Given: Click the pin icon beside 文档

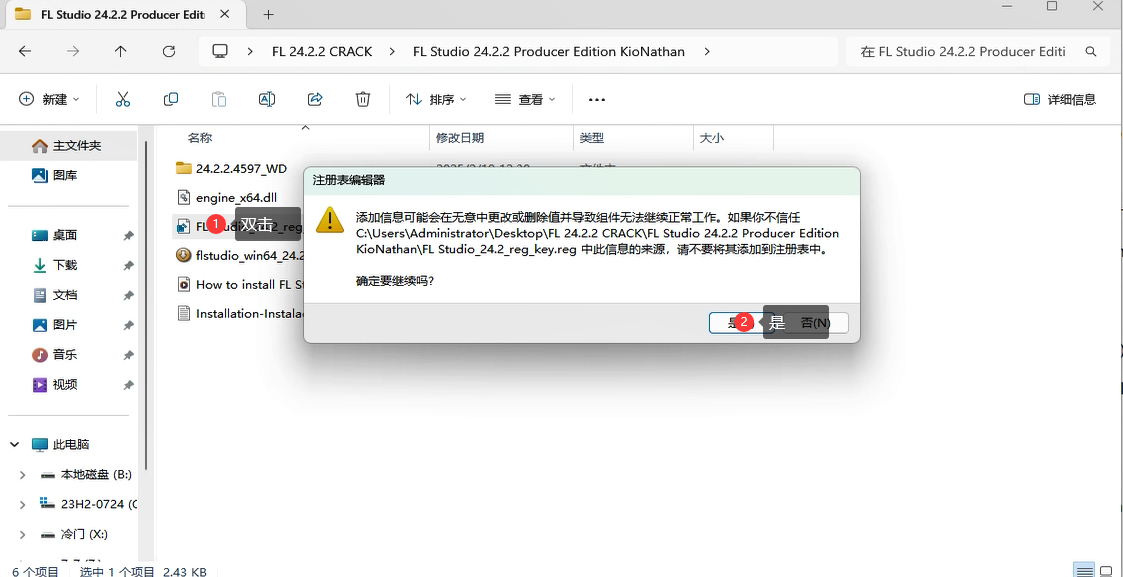Looking at the screenshot, I should (x=128, y=296).
